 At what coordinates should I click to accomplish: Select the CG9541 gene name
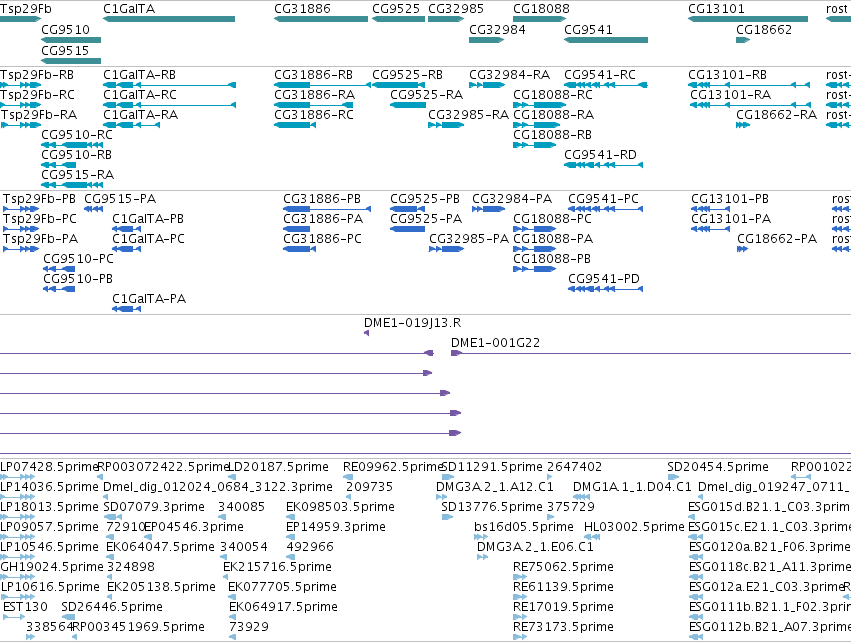pyautogui.click(x=588, y=29)
